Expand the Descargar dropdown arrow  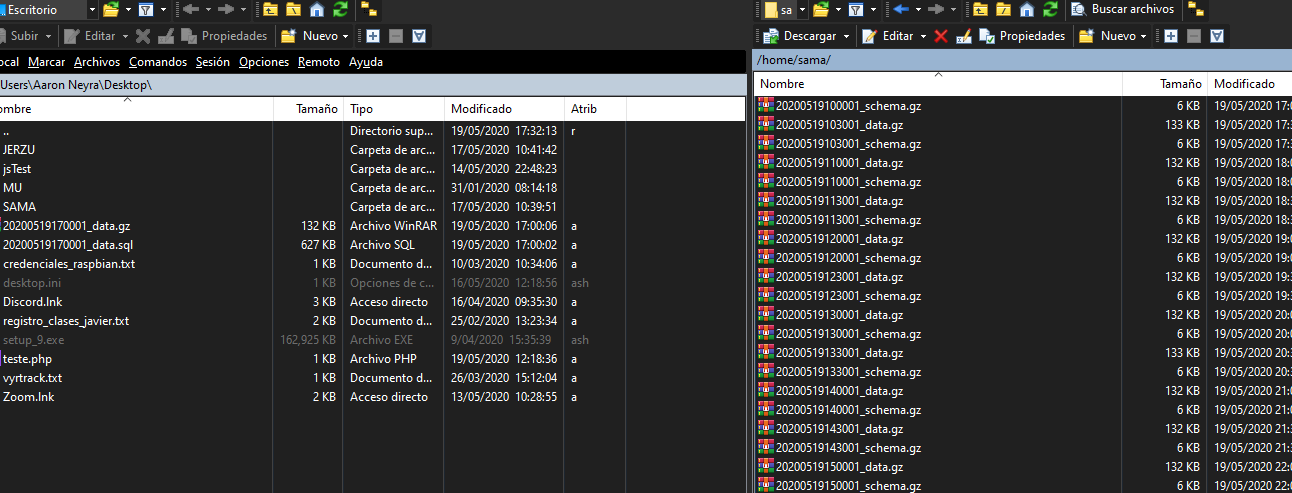click(x=846, y=36)
